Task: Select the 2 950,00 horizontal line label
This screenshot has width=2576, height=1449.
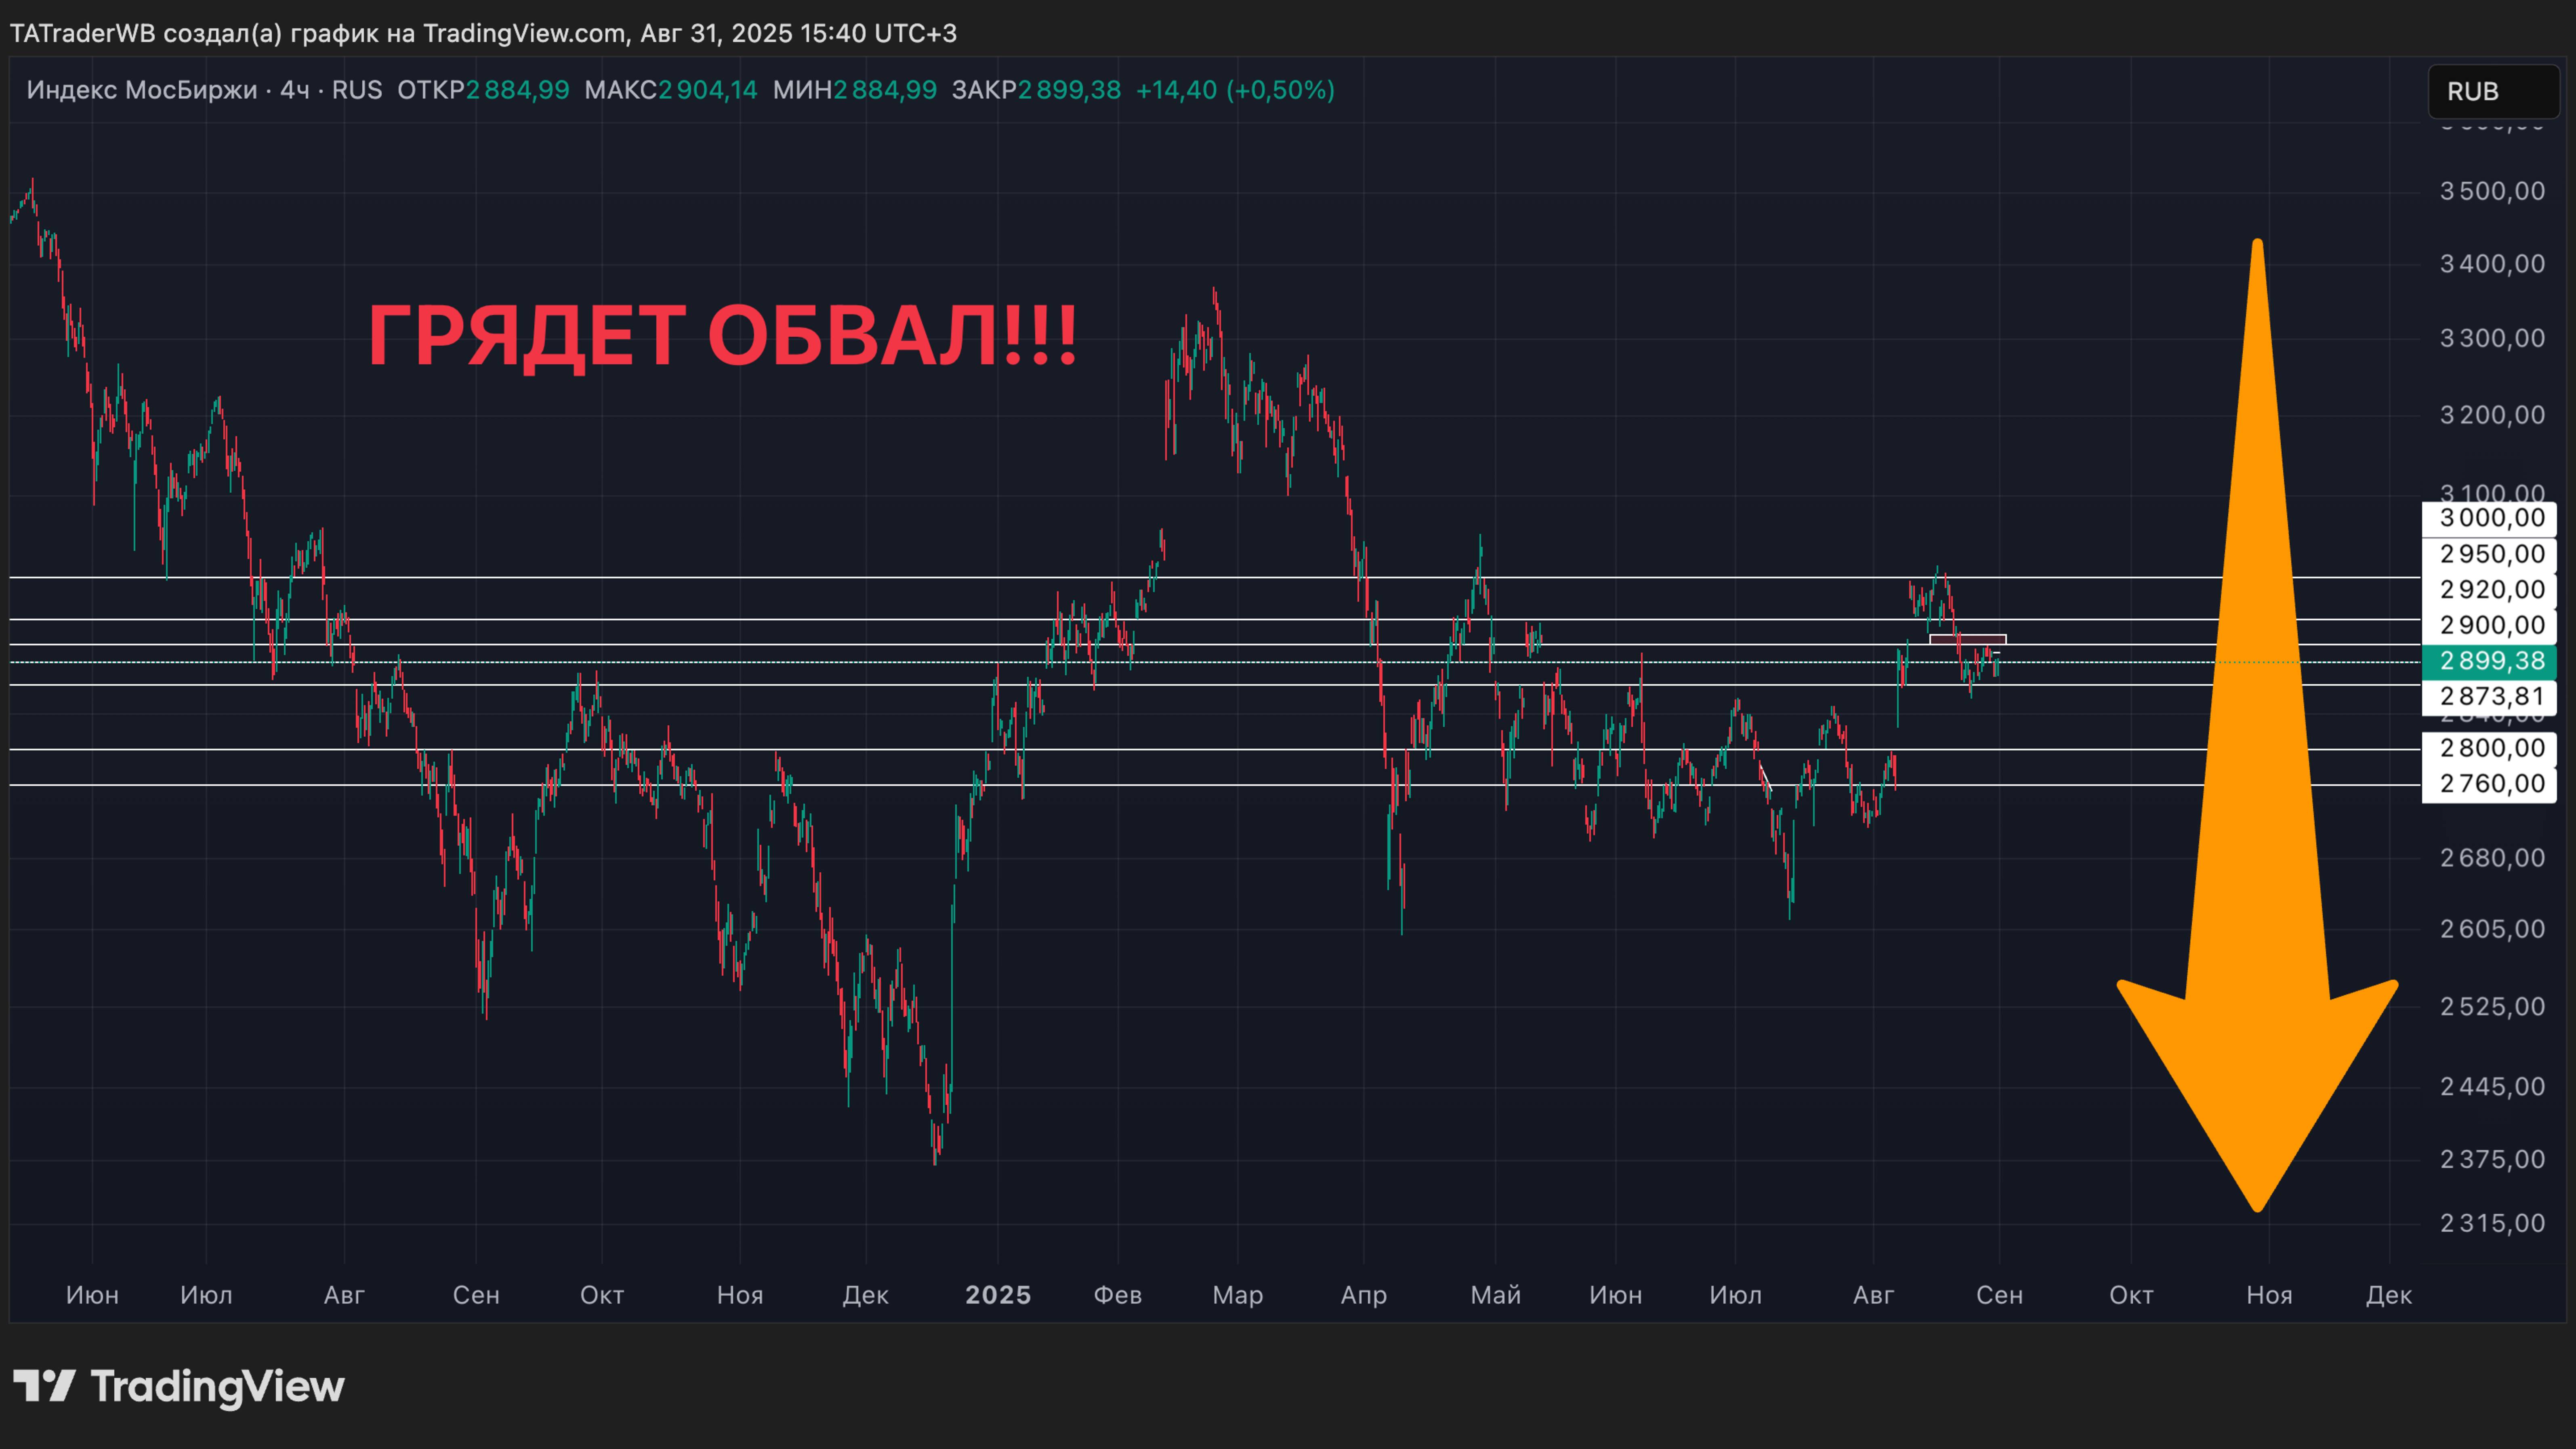Action: click(x=2490, y=554)
